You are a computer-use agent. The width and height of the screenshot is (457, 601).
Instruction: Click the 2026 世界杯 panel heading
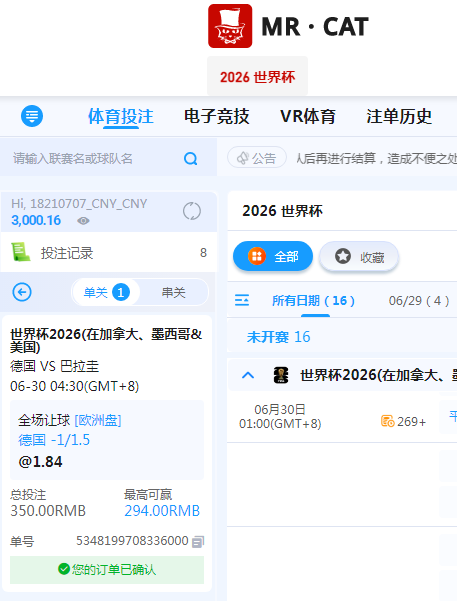click(283, 211)
